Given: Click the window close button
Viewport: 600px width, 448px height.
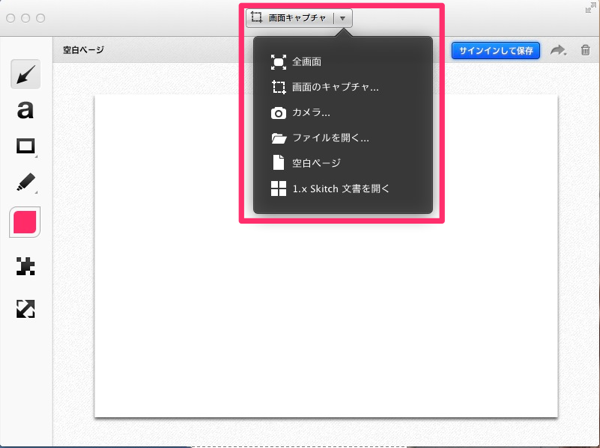Looking at the screenshot, I should click(11, 18).
